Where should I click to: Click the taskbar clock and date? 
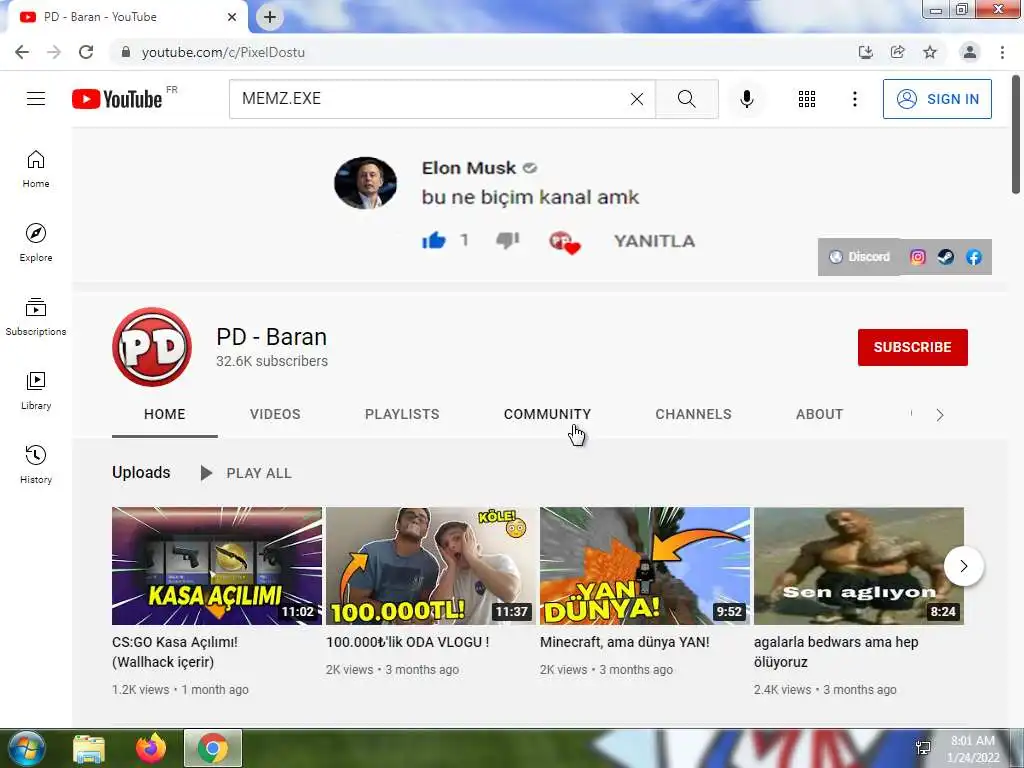973,749
